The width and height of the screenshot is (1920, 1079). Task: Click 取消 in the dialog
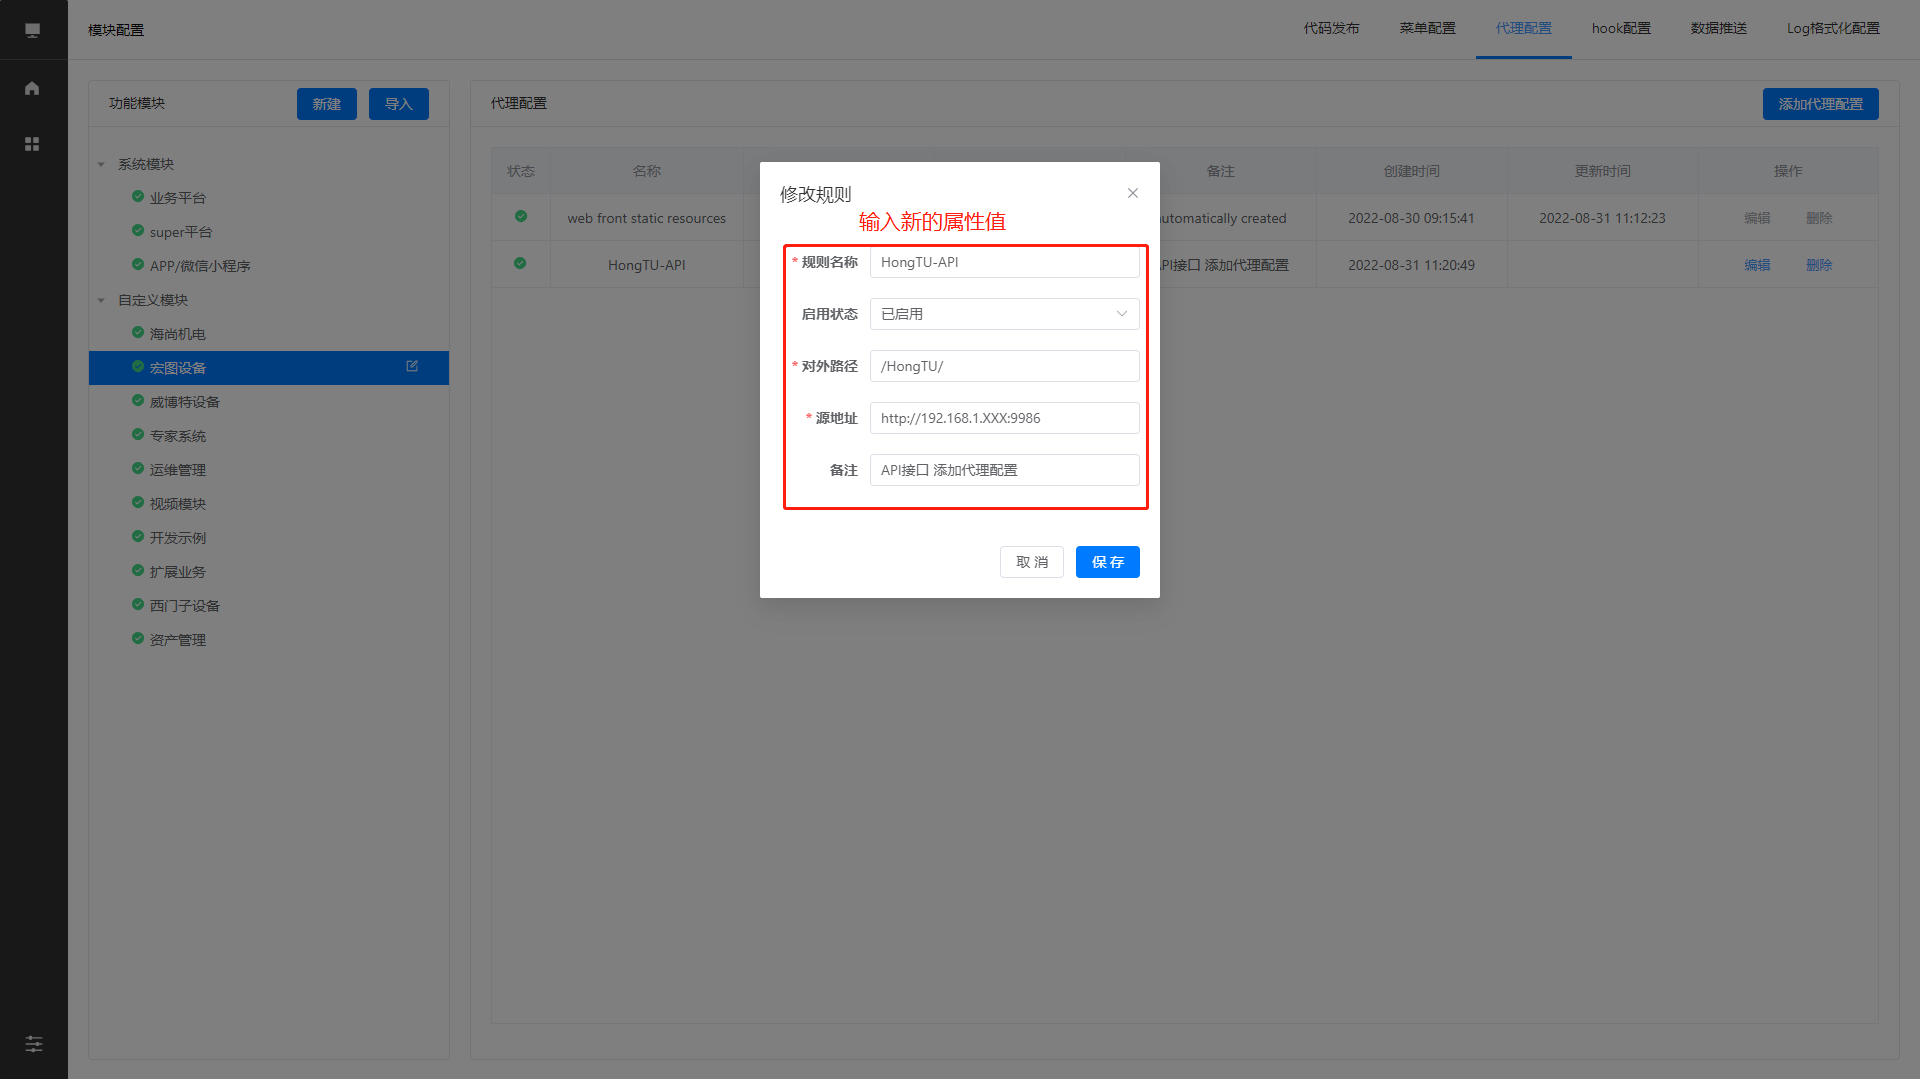coord(1032,562)
